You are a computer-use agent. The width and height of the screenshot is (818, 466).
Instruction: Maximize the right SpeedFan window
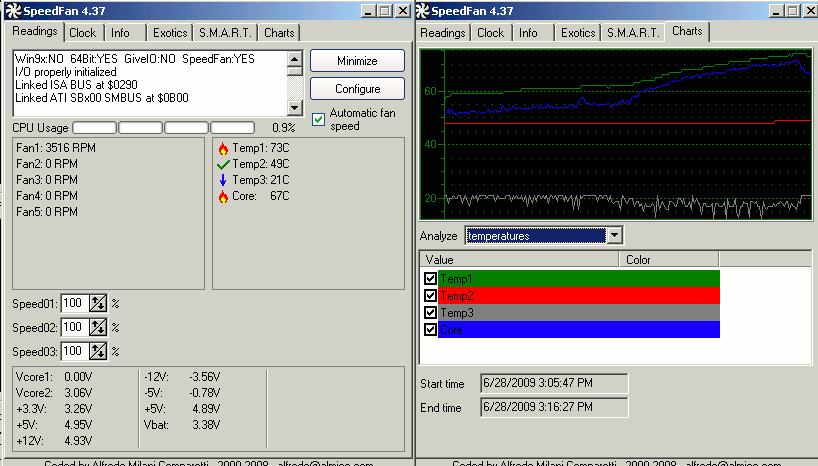click(x=793, y=11)
